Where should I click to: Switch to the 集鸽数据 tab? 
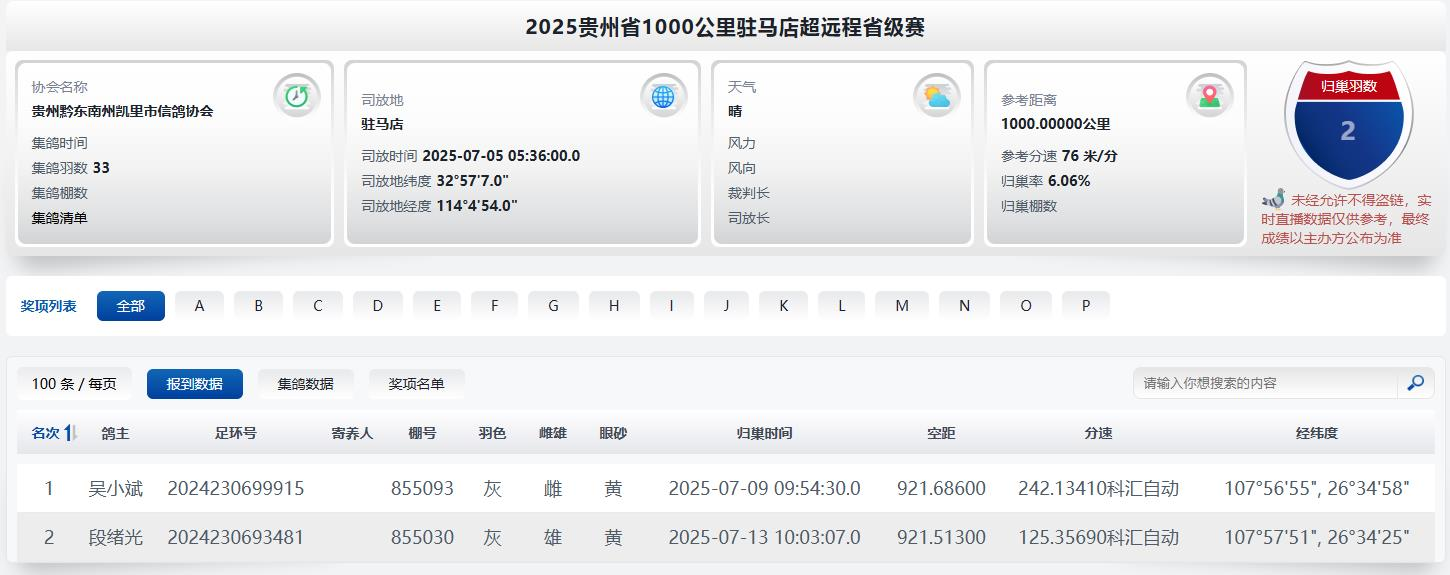tap(305, 384)
